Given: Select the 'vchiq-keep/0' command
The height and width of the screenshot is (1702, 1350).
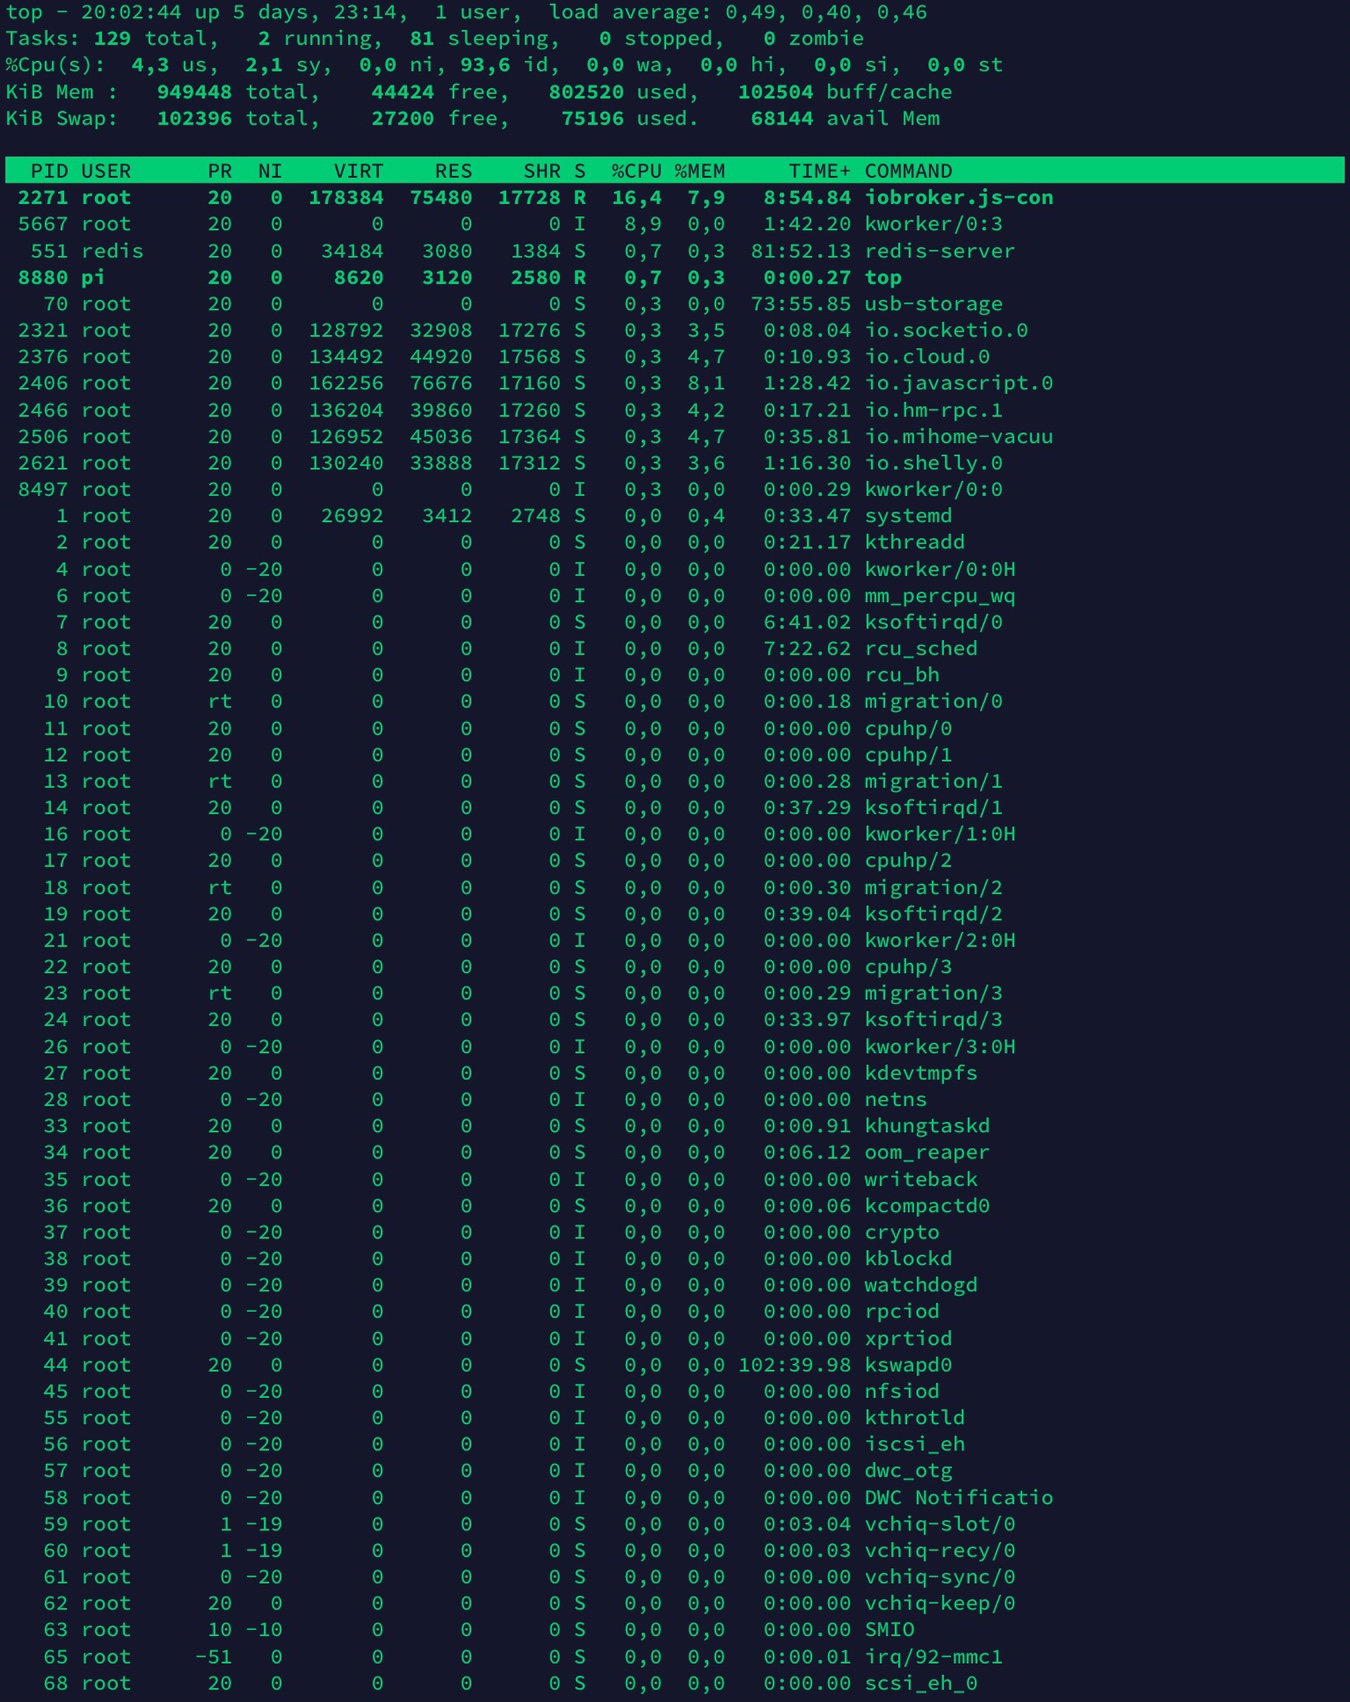Looking at the screenshot, I should click(940, 1603).
